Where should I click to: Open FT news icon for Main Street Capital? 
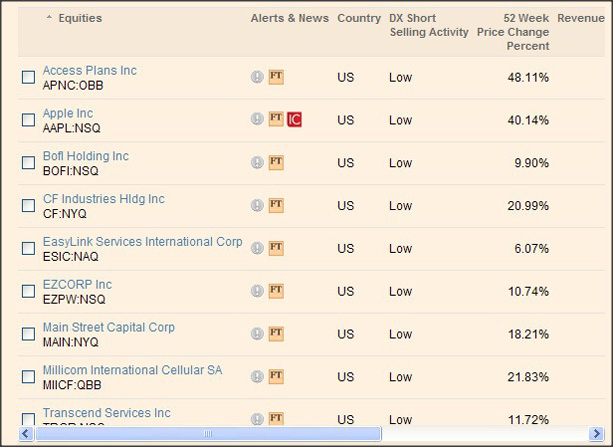(276, 334)
